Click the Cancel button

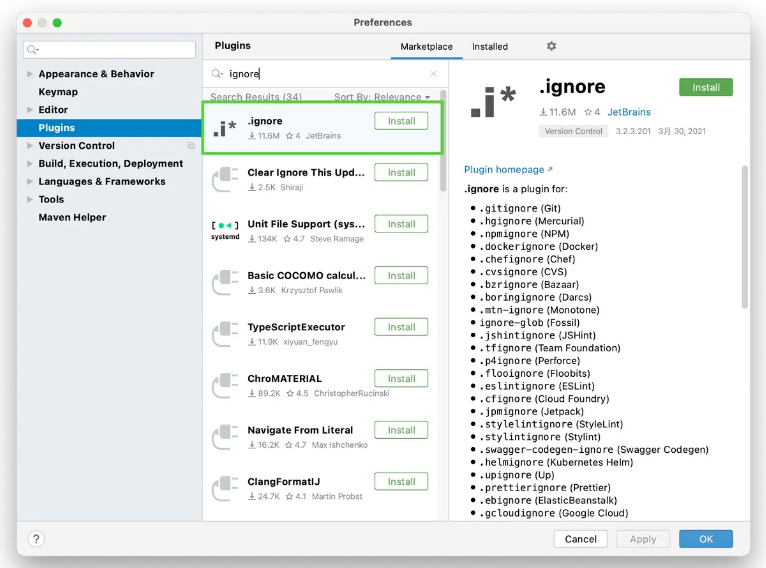click(x=580, y=539)
